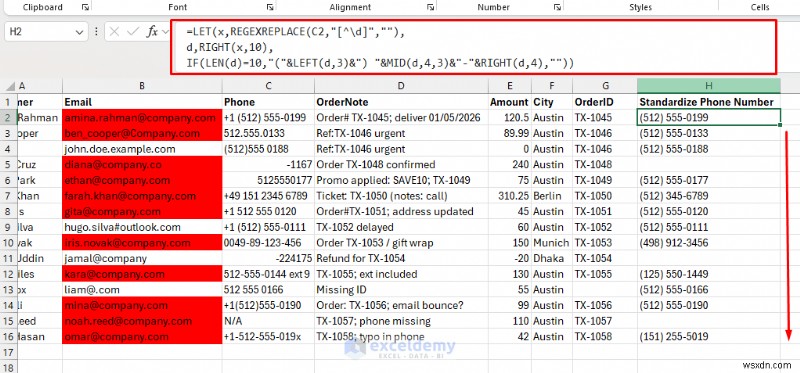800x373 pixels.
Task: Select note 'Promo applied: SAVE10; TX-1049'
Action: [401, 180]
